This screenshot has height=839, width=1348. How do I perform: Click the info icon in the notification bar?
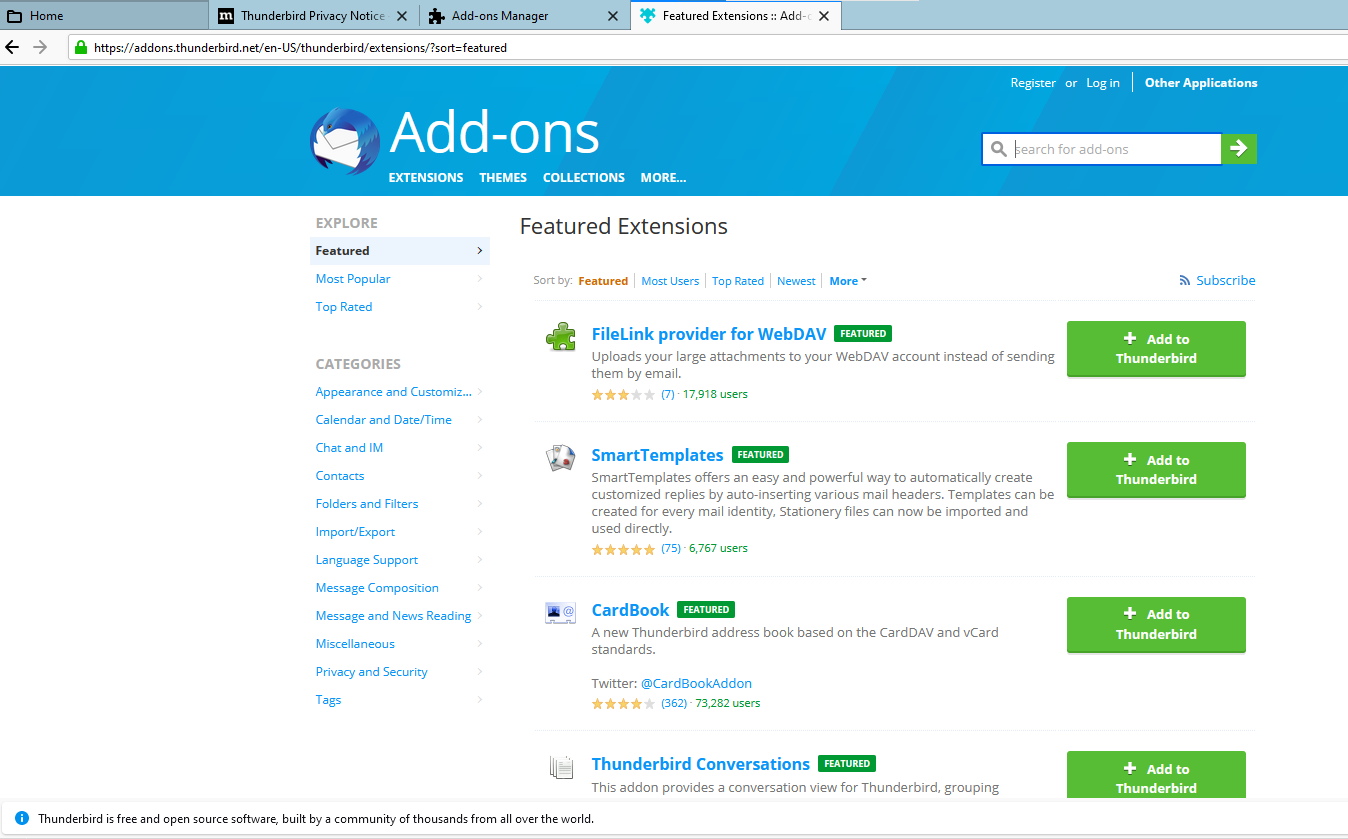tap(22, 818)
